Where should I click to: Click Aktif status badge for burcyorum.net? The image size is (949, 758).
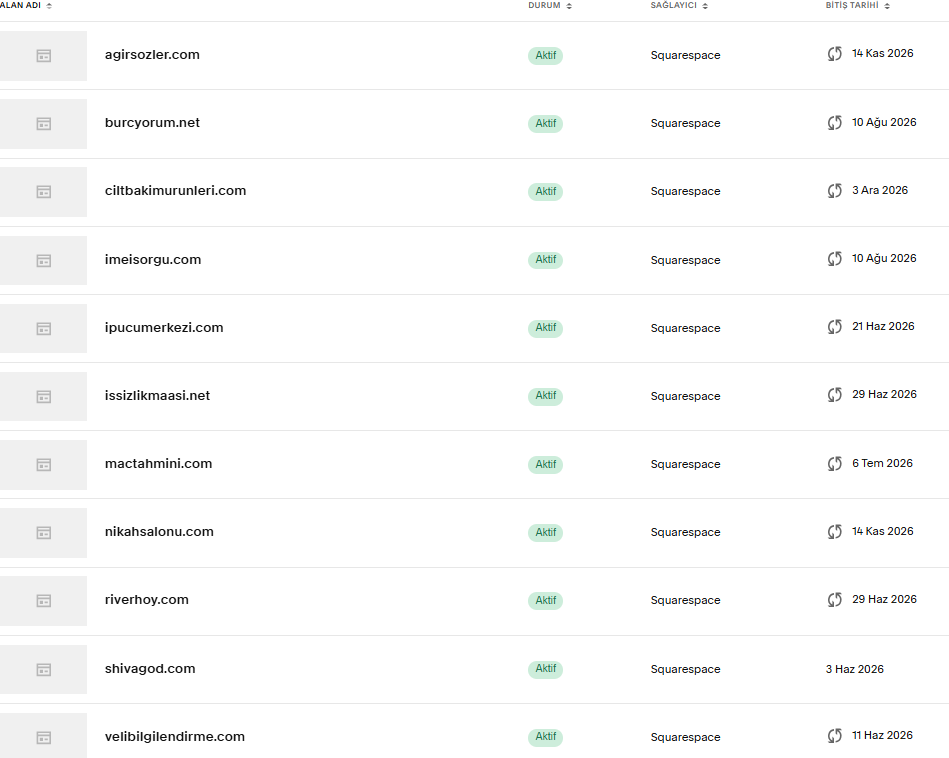coord(545,124)
